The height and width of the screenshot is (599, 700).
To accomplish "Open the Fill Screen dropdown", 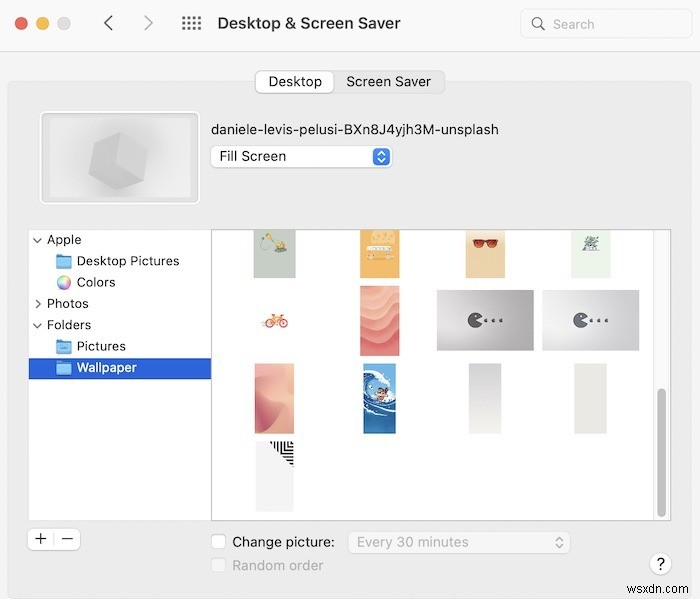I will [x=301, y=157].
